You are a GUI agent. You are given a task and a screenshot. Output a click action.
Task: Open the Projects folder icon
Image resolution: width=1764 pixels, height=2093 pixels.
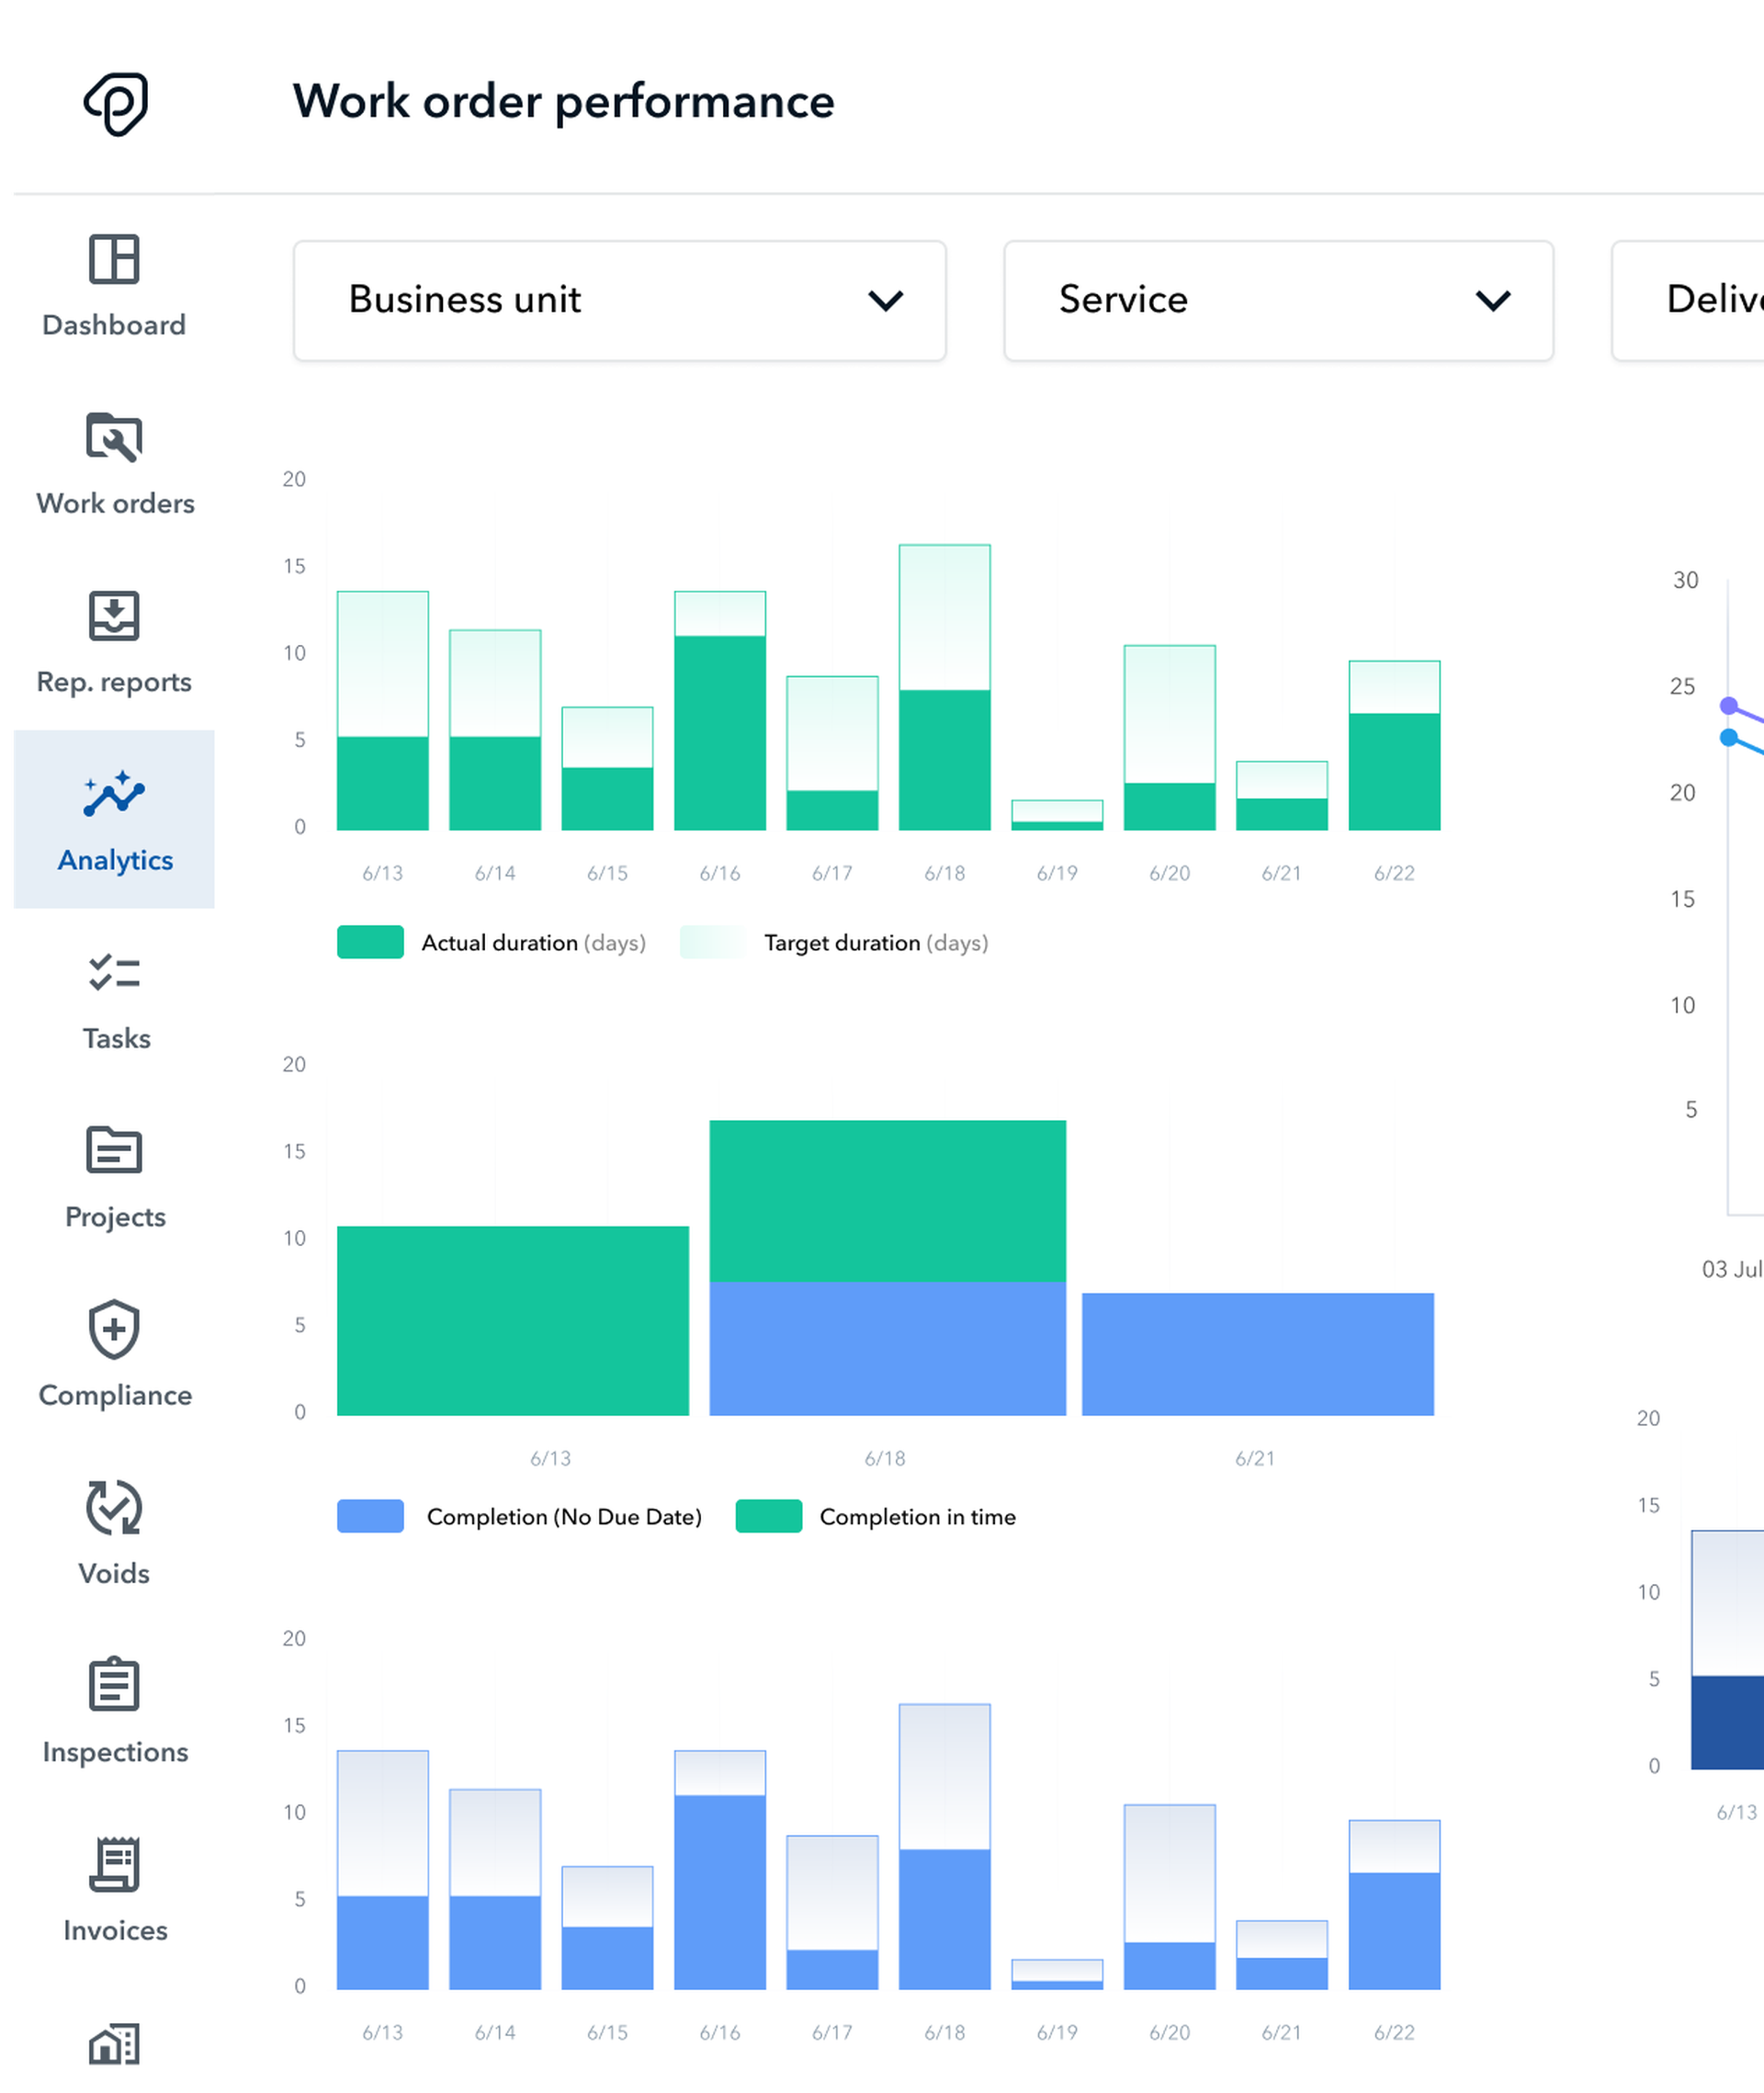pyautogui.click(x=114, y=1151)
